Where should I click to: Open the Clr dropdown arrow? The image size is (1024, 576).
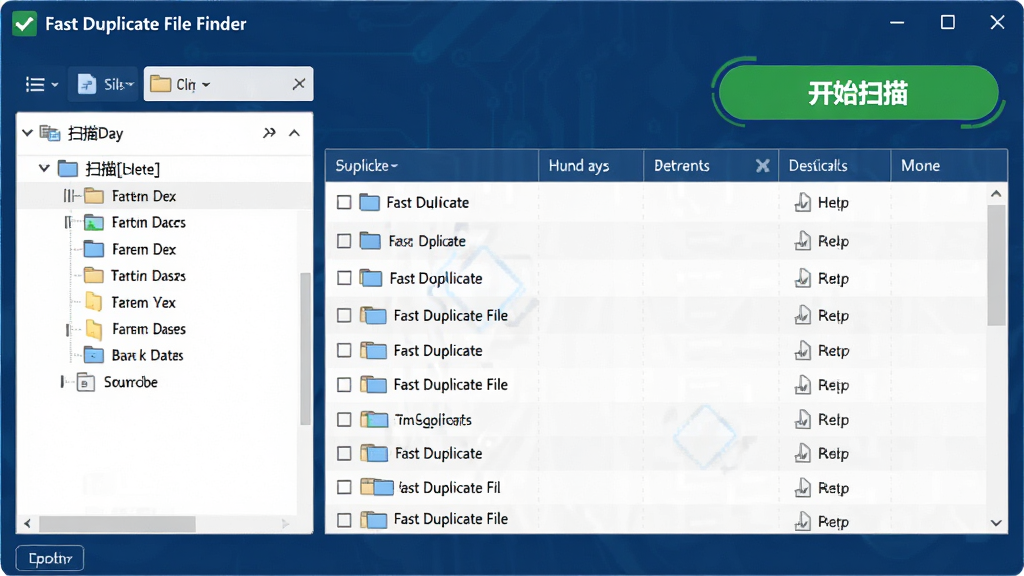point(206,84)
